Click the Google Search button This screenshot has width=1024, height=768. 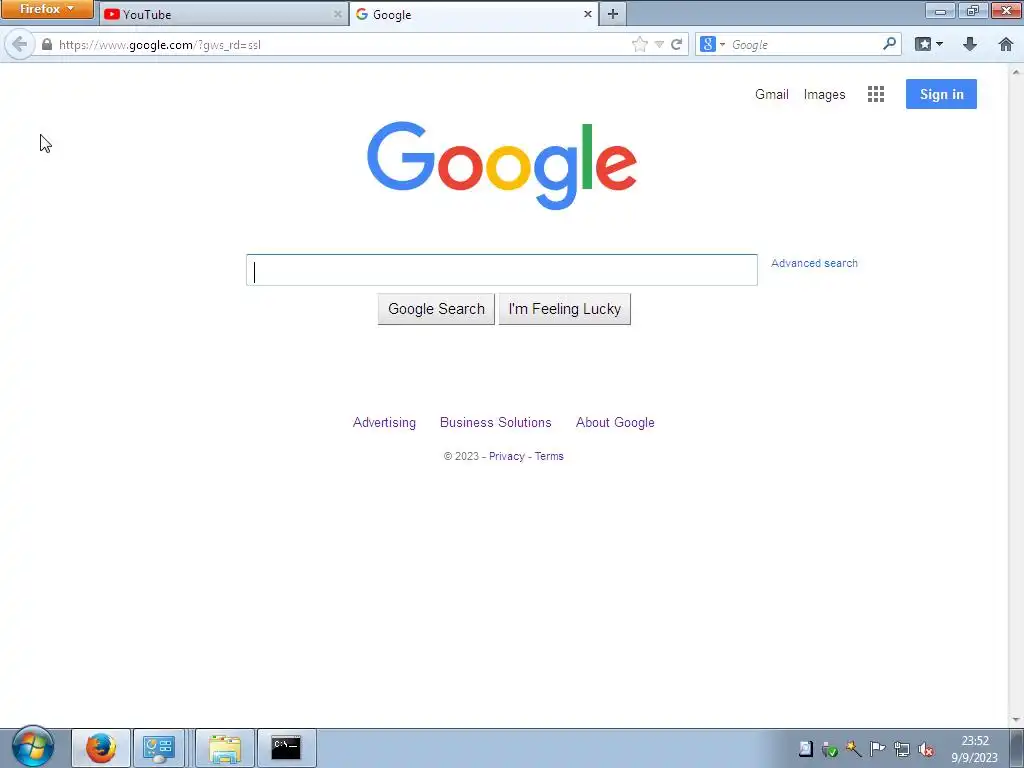[436, 309]
